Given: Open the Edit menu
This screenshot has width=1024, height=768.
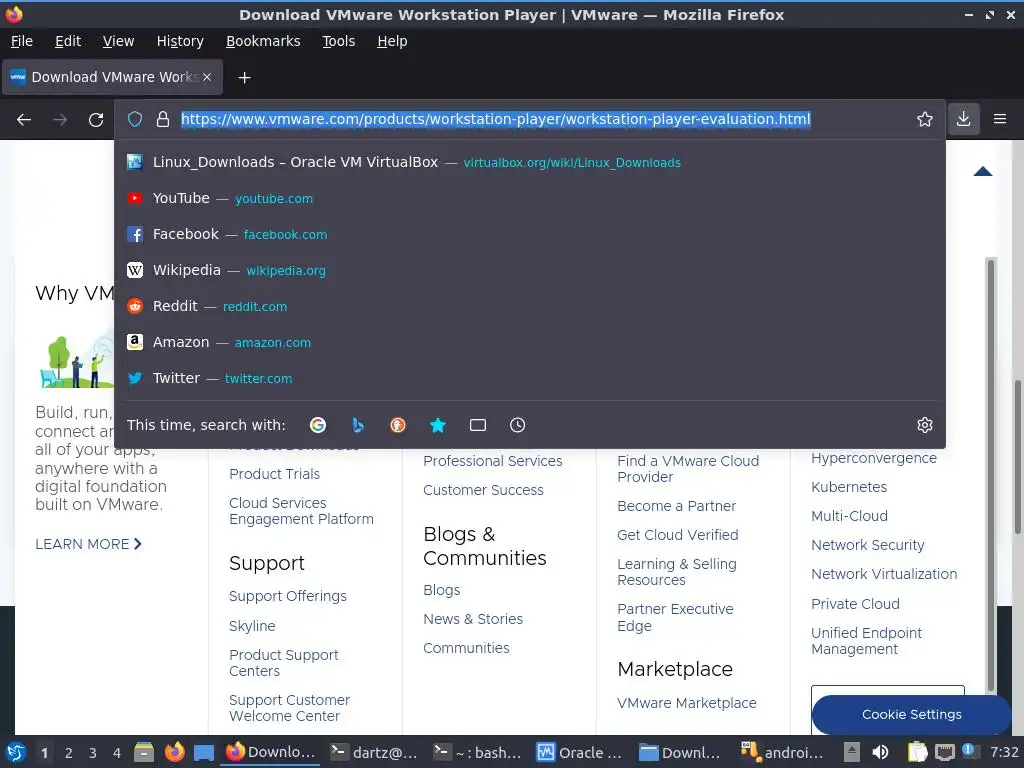Looking at the screenshot, I should 68,41.
